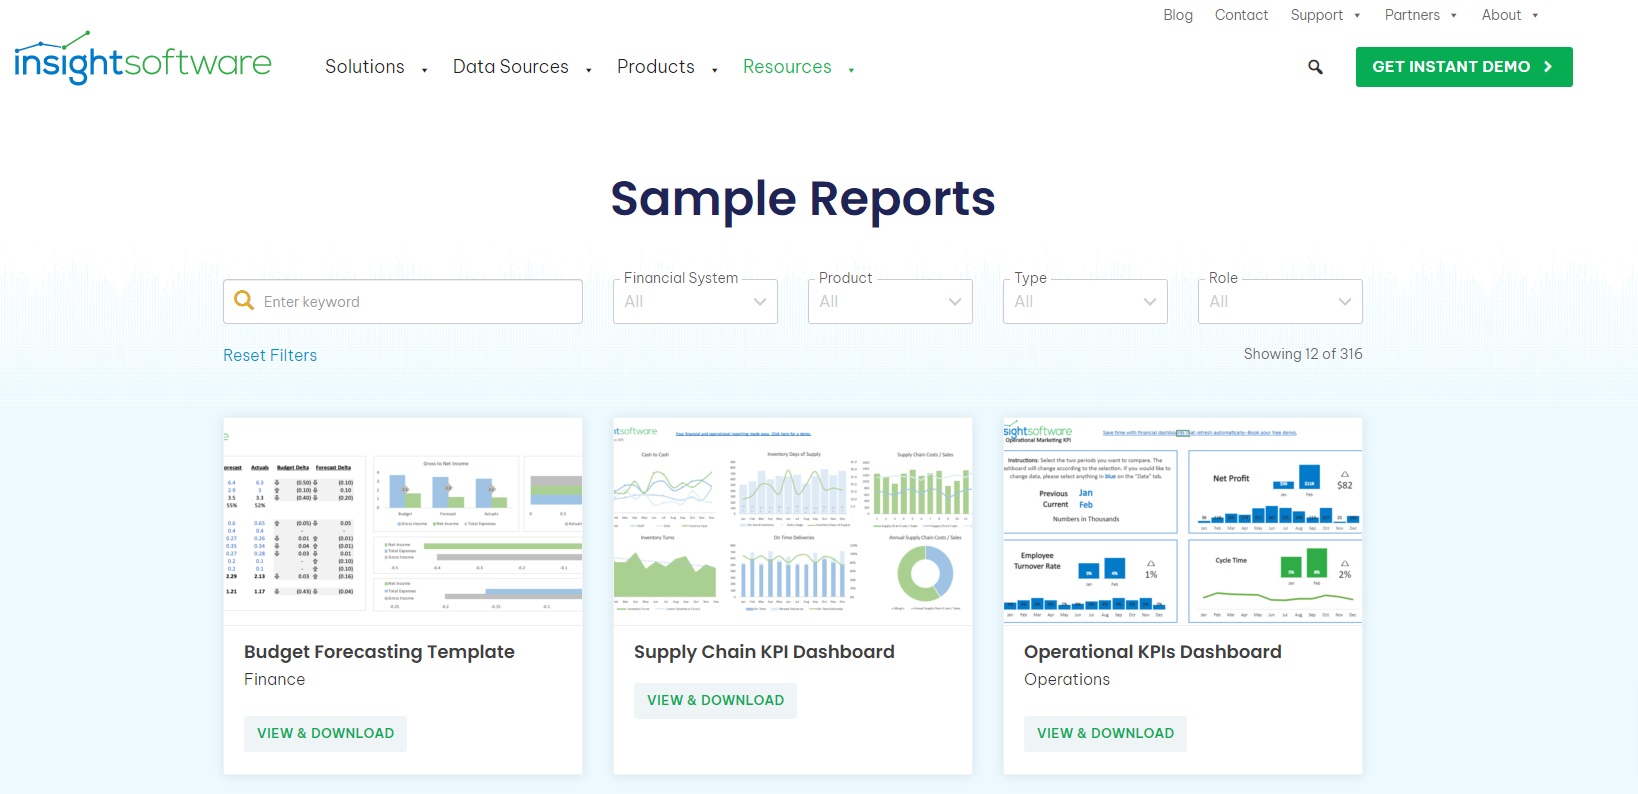This screenshot has width=1638, height=794.
Task: Expand the Data Sources dropdown arrow
Action: 589,70
